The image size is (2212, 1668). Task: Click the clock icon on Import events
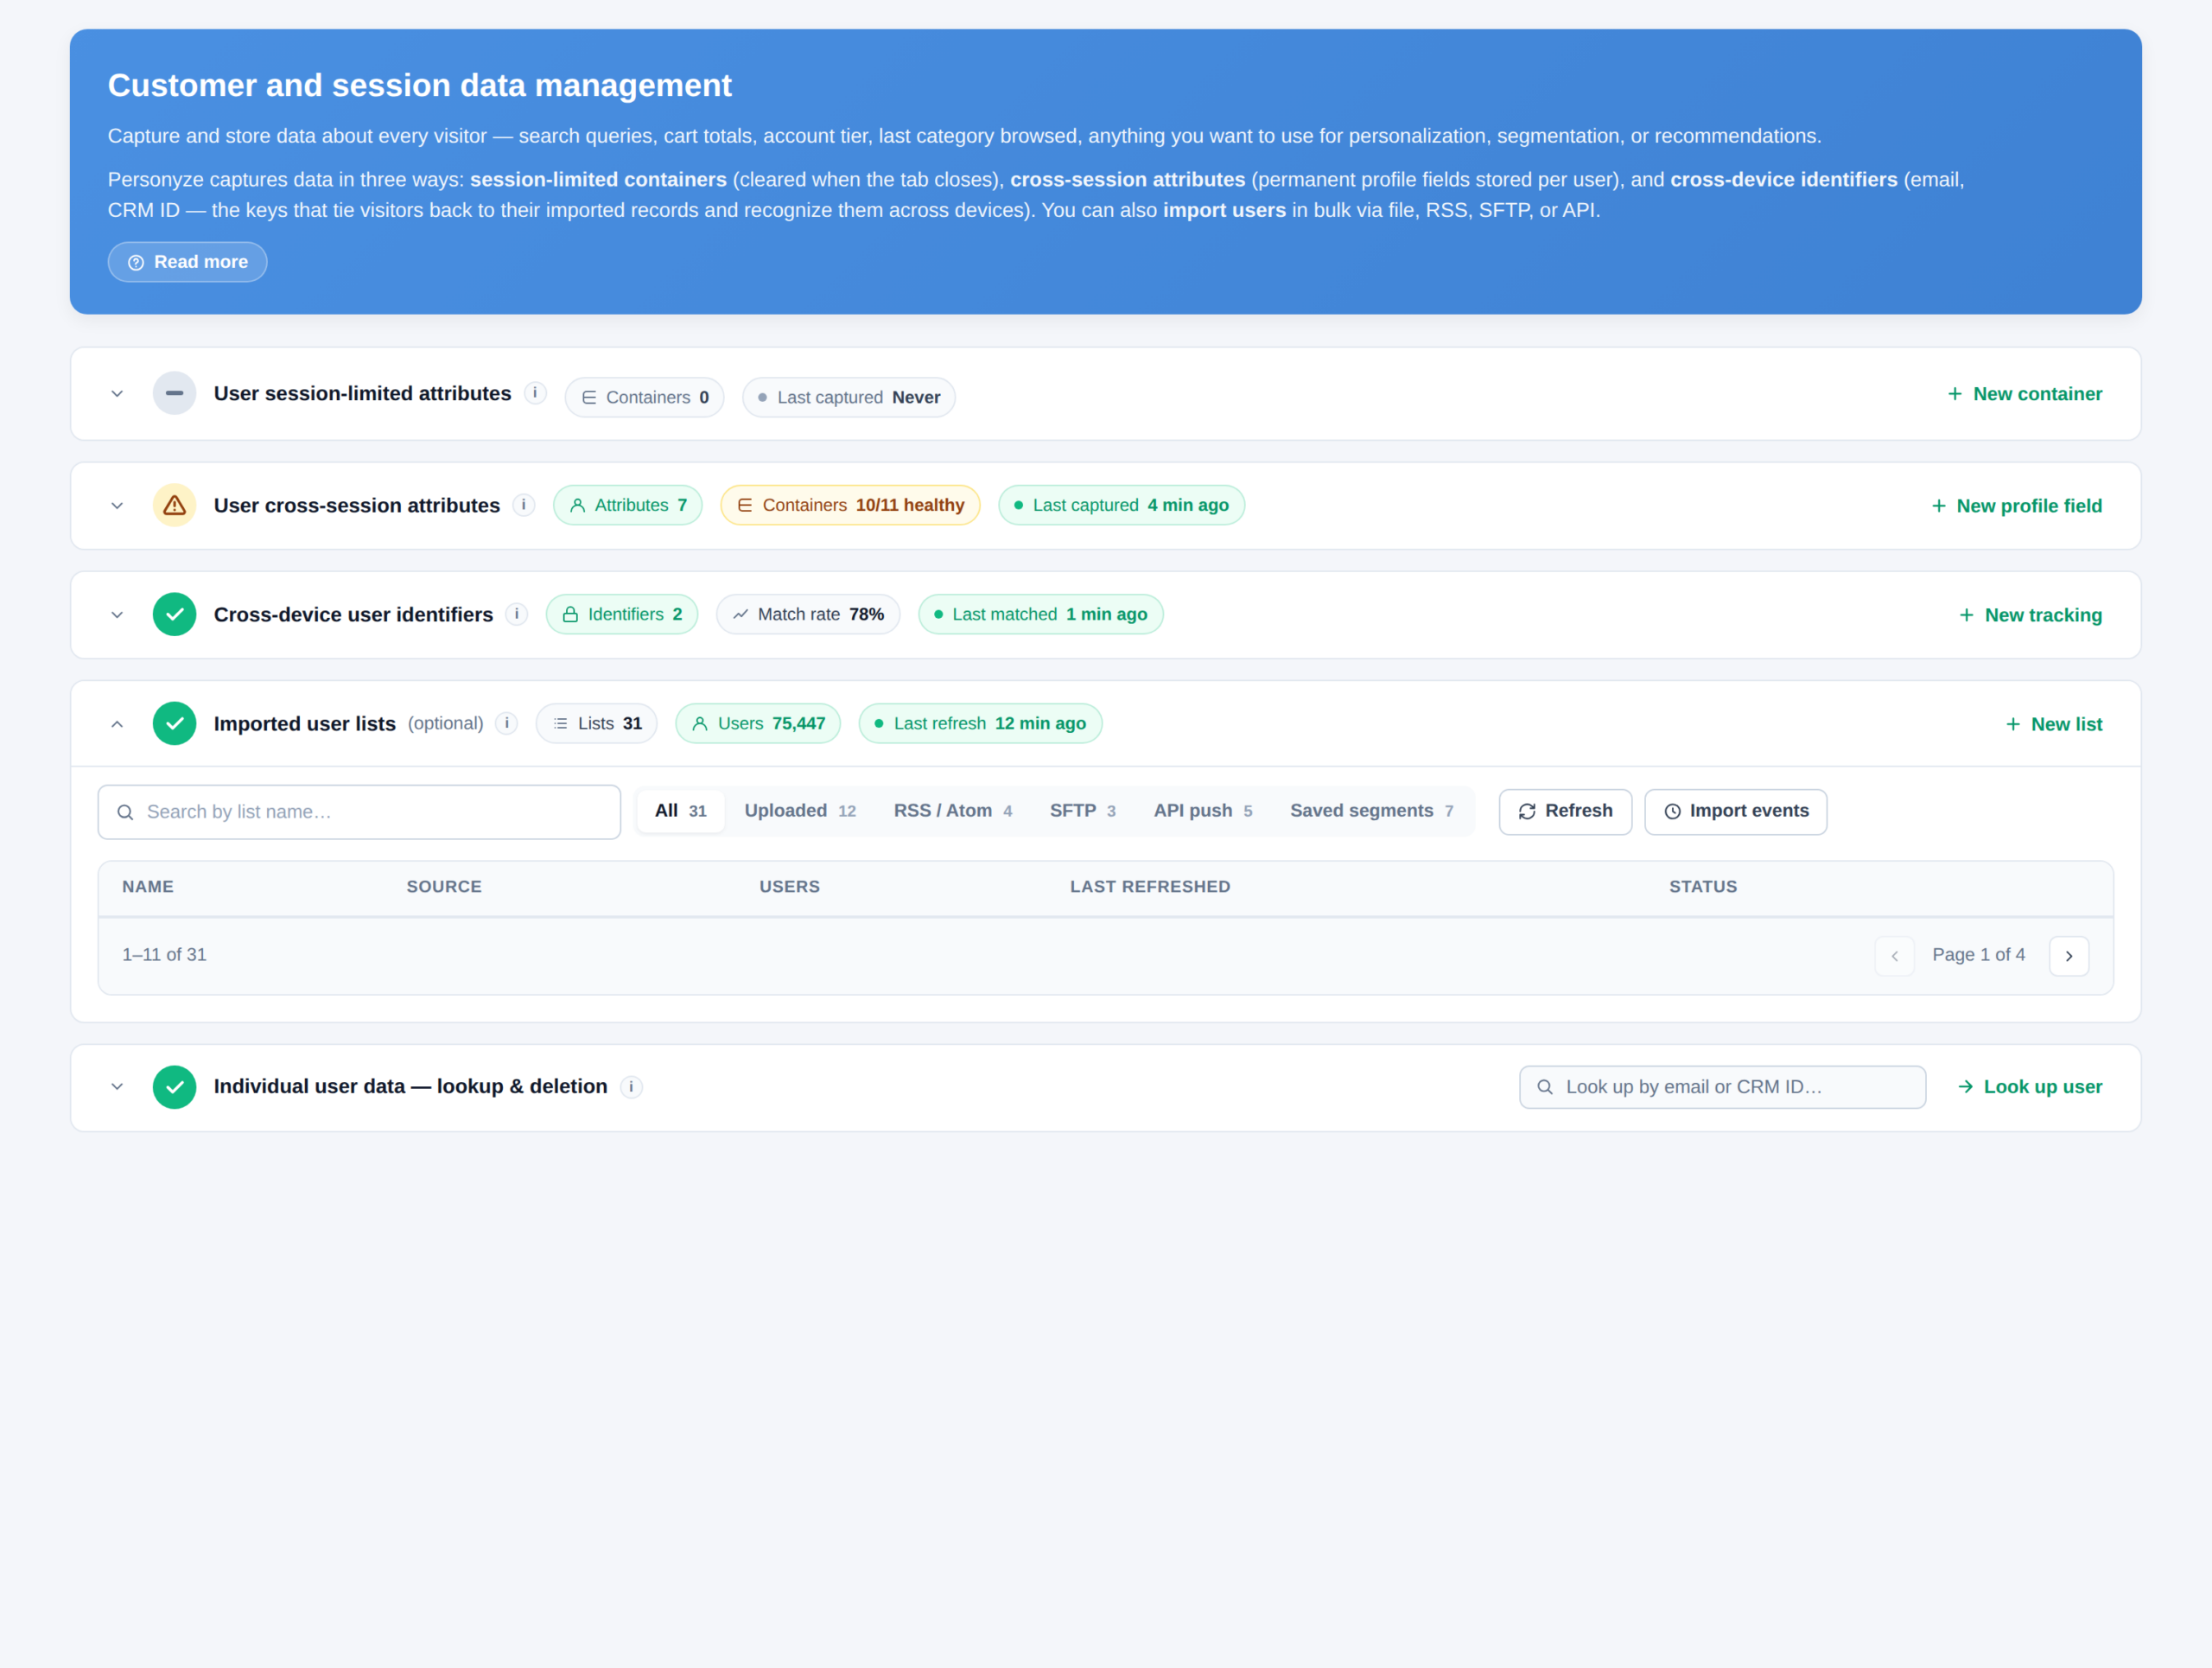pyautogui.click(x=1672, y=811)
